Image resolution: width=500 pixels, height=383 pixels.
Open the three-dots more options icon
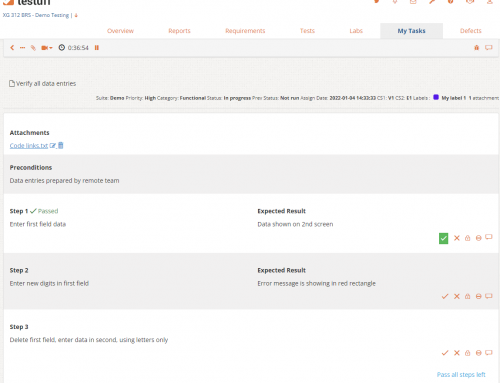coord(22,48)
